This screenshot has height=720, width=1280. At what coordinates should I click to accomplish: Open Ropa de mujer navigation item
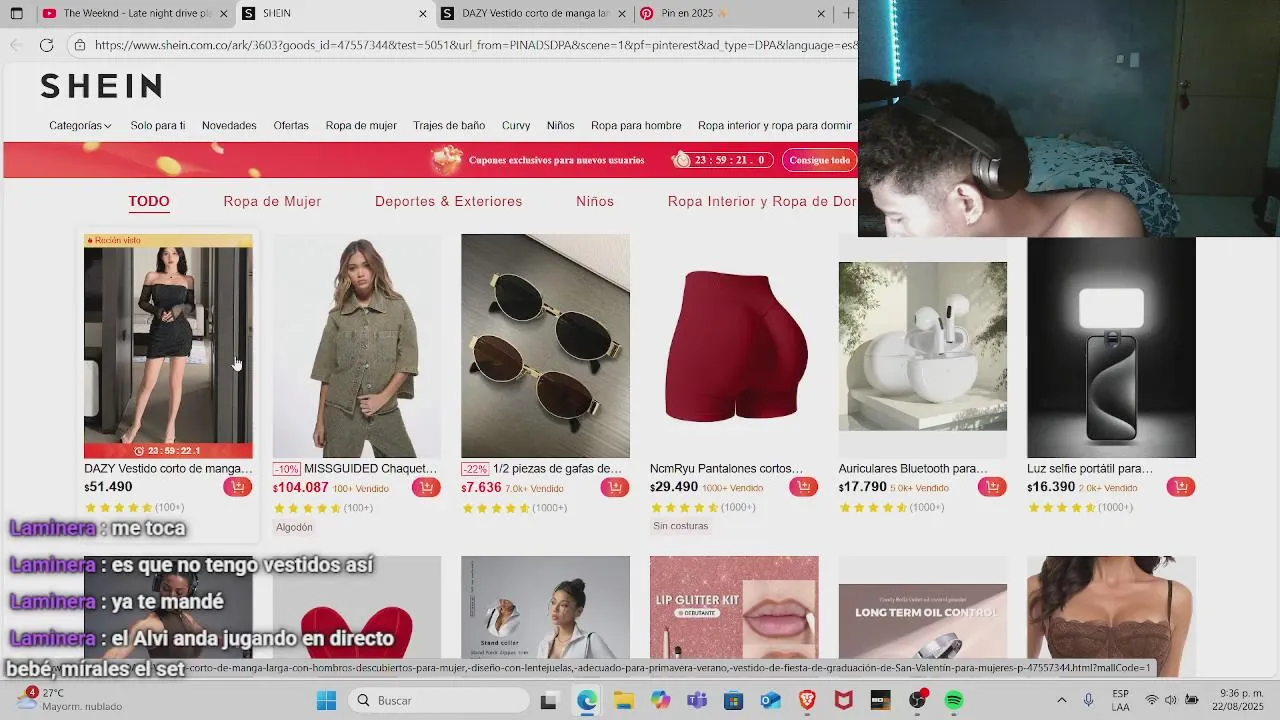tap(361, 125)
